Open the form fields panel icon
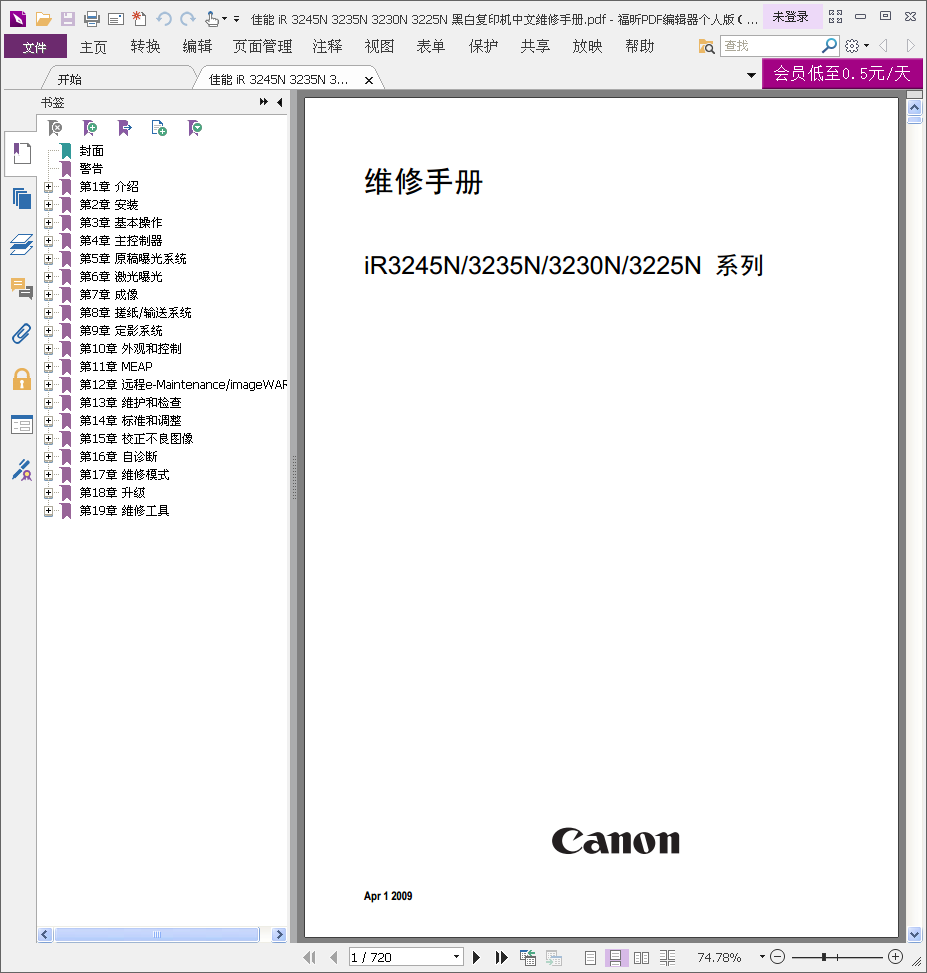This screenshot has height=973, width=927. 22,424
